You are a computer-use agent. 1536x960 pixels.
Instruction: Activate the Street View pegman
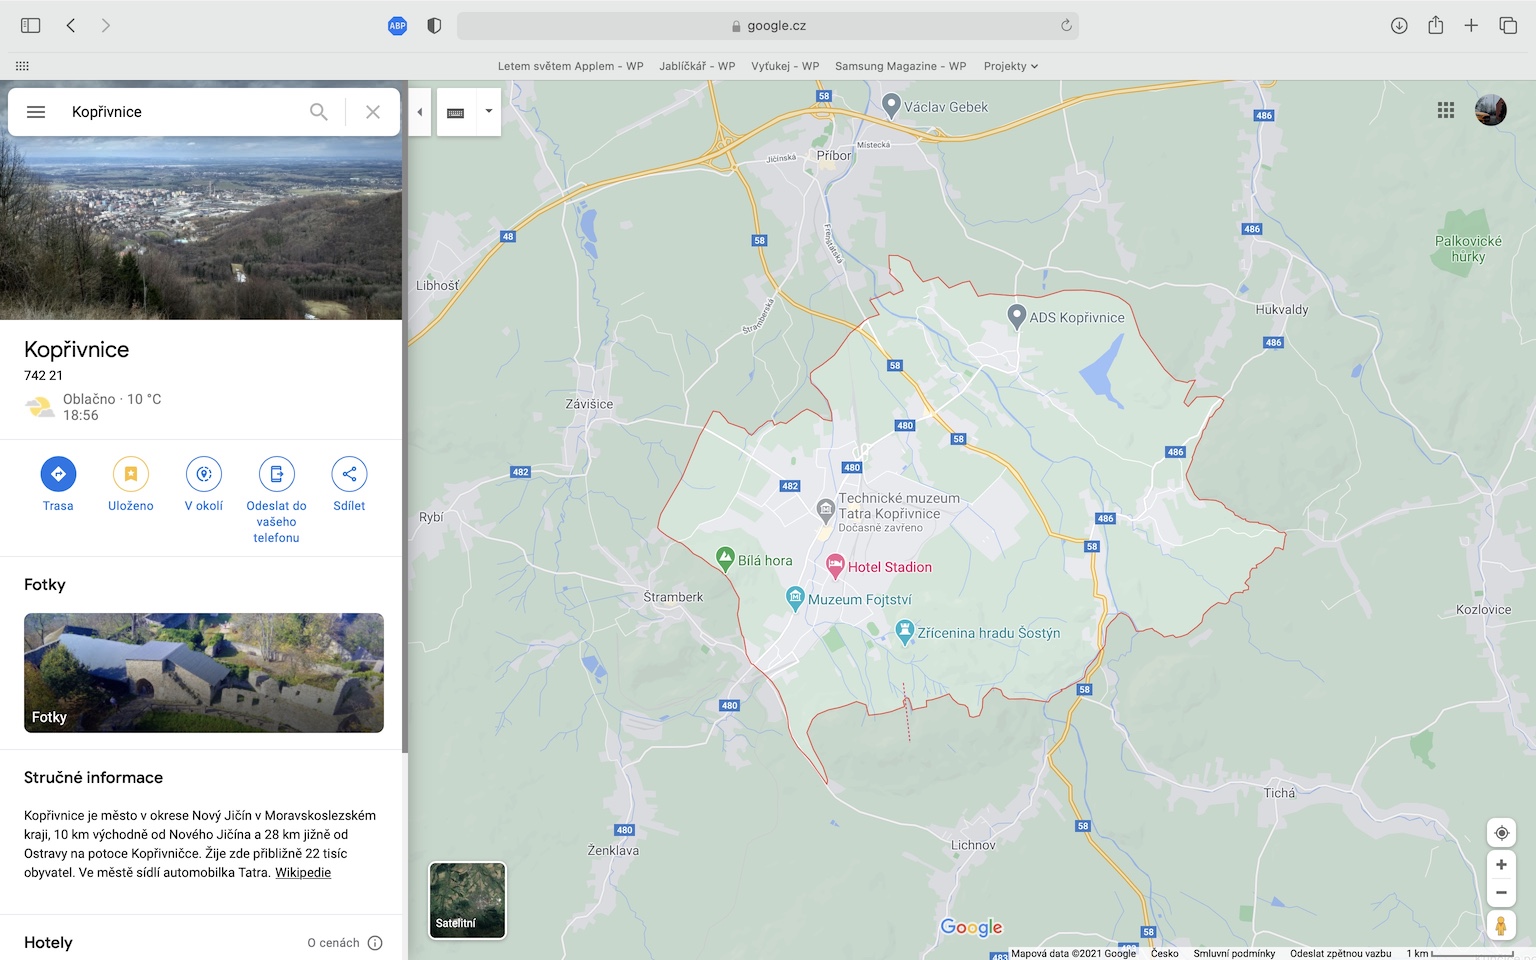(x=1501, y=926)
